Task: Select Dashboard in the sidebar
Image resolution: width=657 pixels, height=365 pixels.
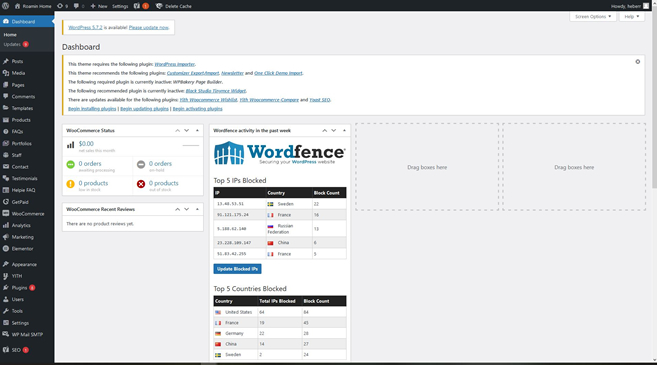Action: pos(27,21)
